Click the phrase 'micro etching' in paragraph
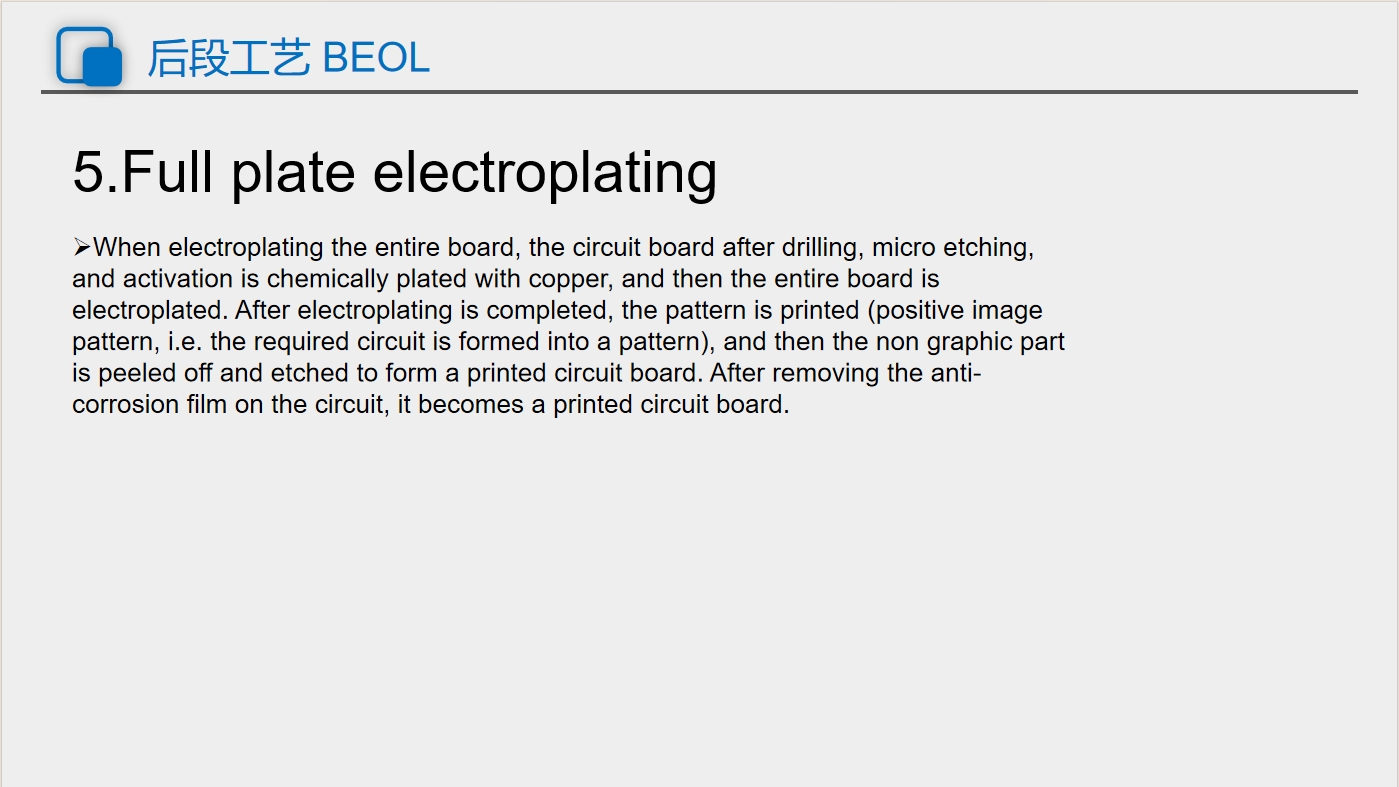Screen dimensions: 1399x787 953,247
